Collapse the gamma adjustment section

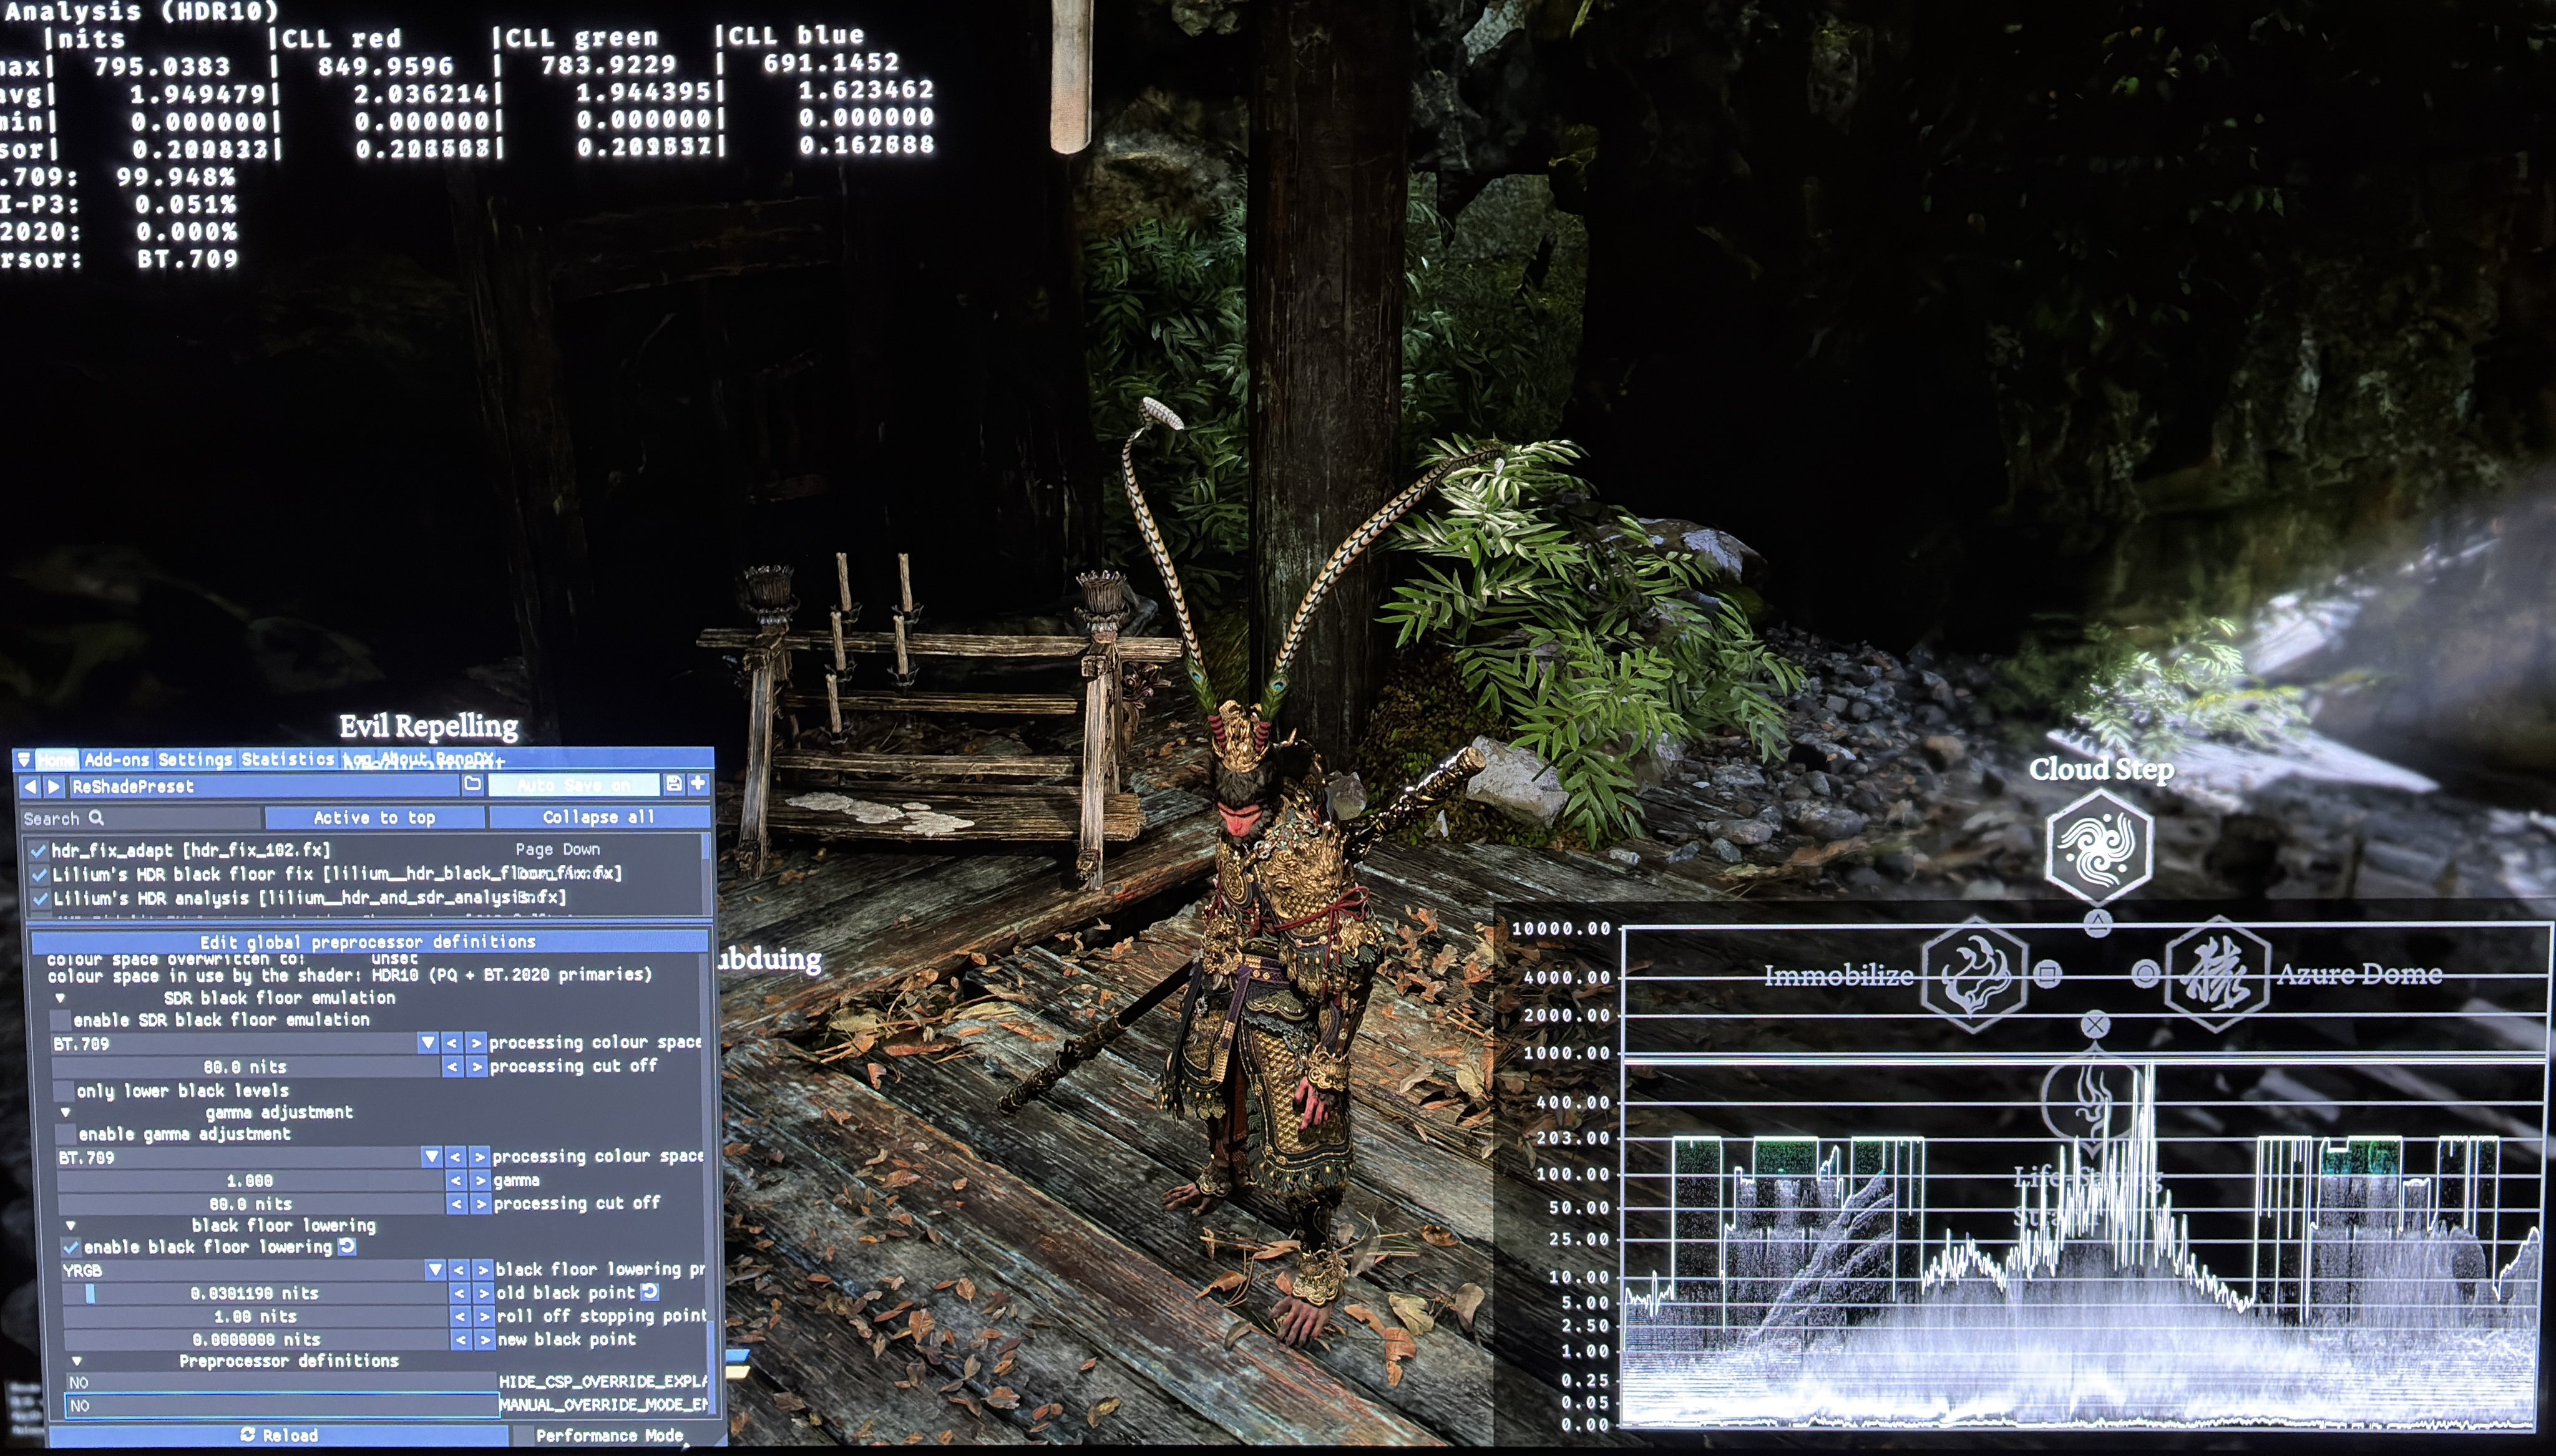66,1112
